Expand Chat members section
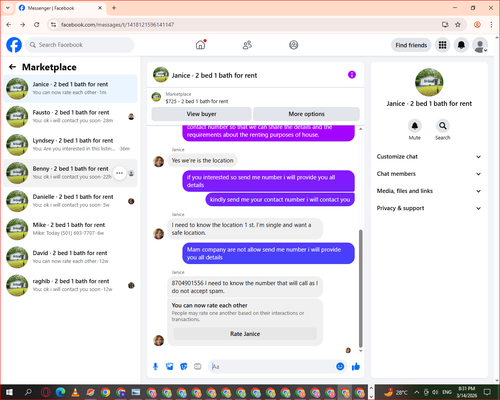 pos(429,174)
